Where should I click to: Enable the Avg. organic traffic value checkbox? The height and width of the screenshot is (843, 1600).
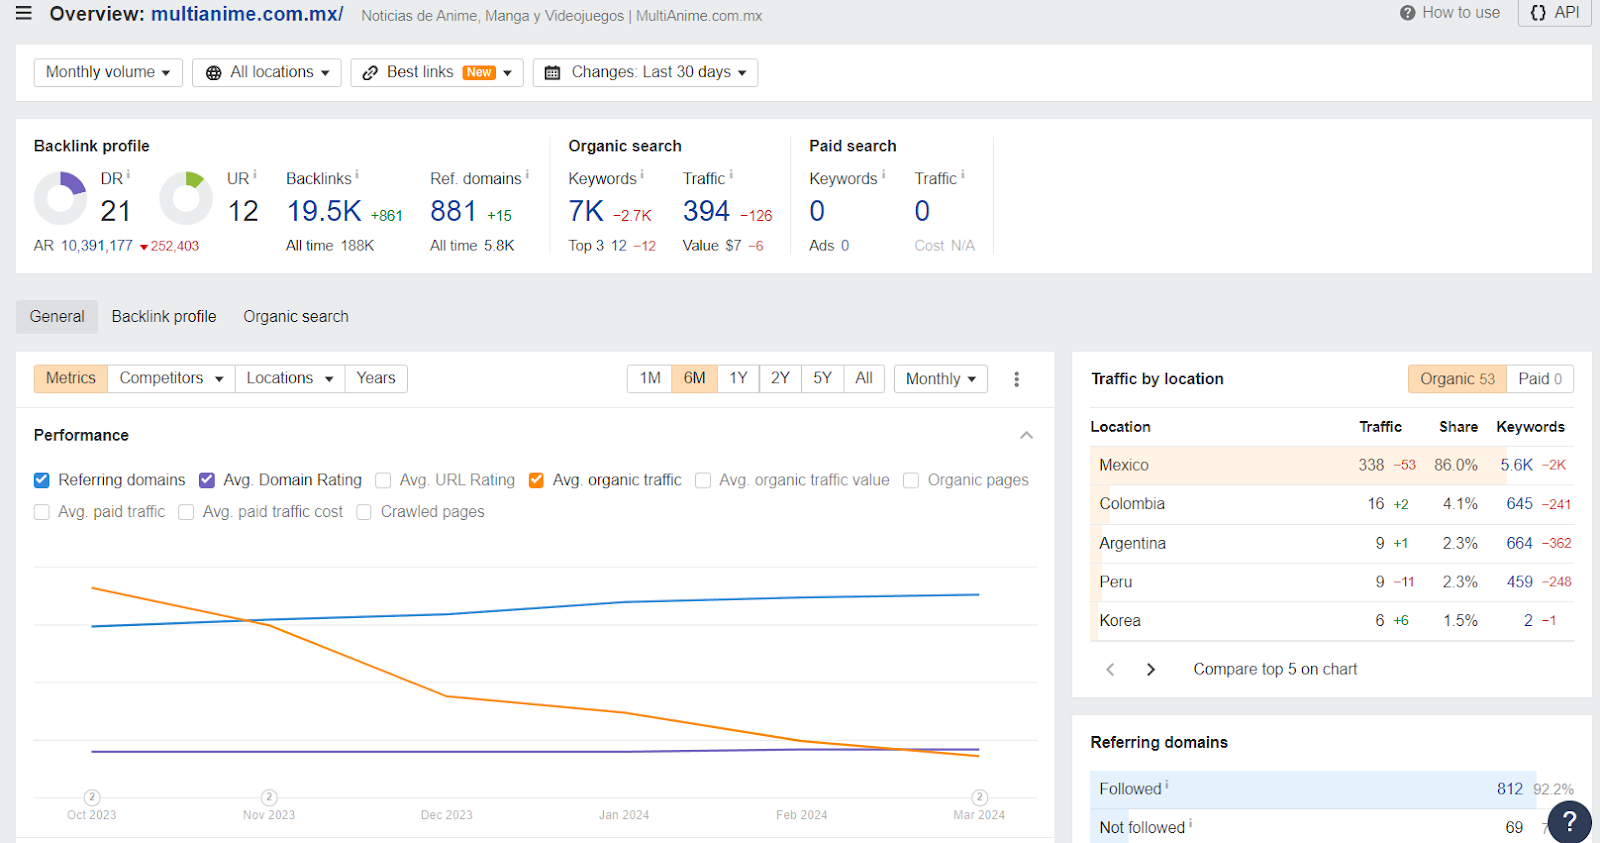click(x=703, y=480)
